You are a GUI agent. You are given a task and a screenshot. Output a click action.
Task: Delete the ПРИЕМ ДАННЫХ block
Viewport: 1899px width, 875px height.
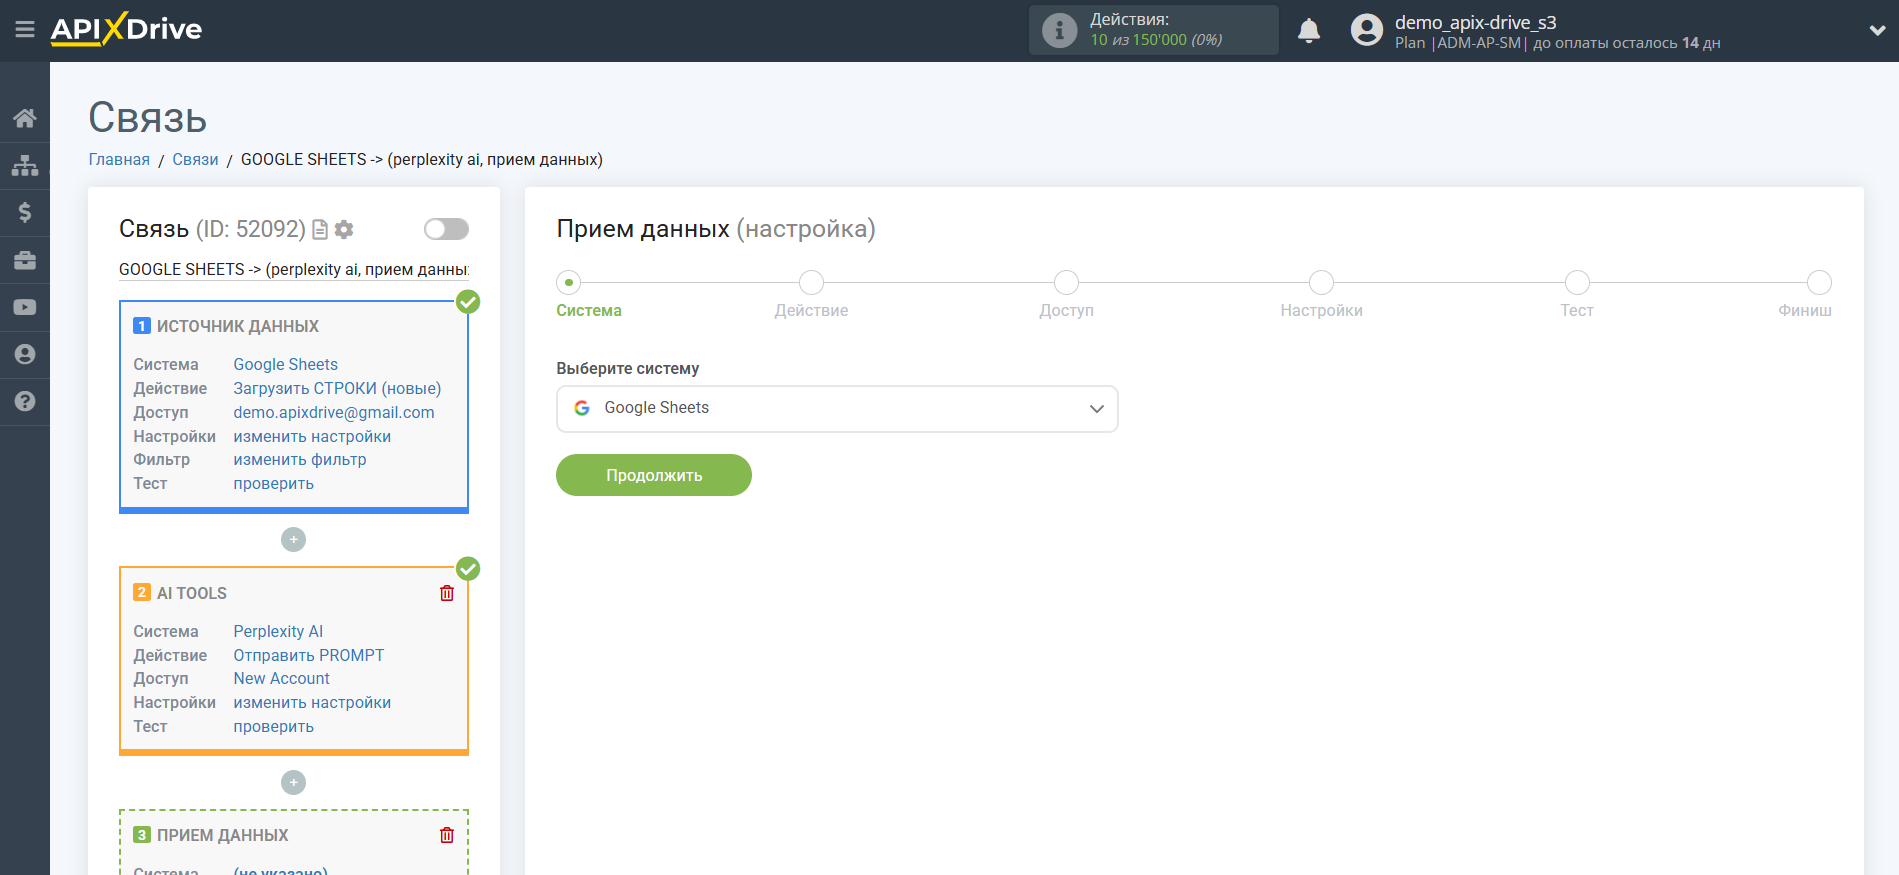point(447,835)
